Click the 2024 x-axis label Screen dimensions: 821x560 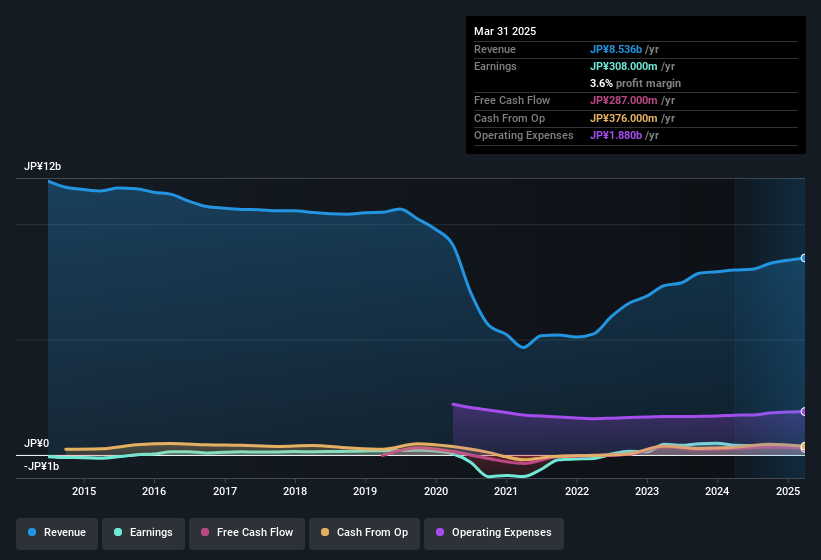coord(717,491)
